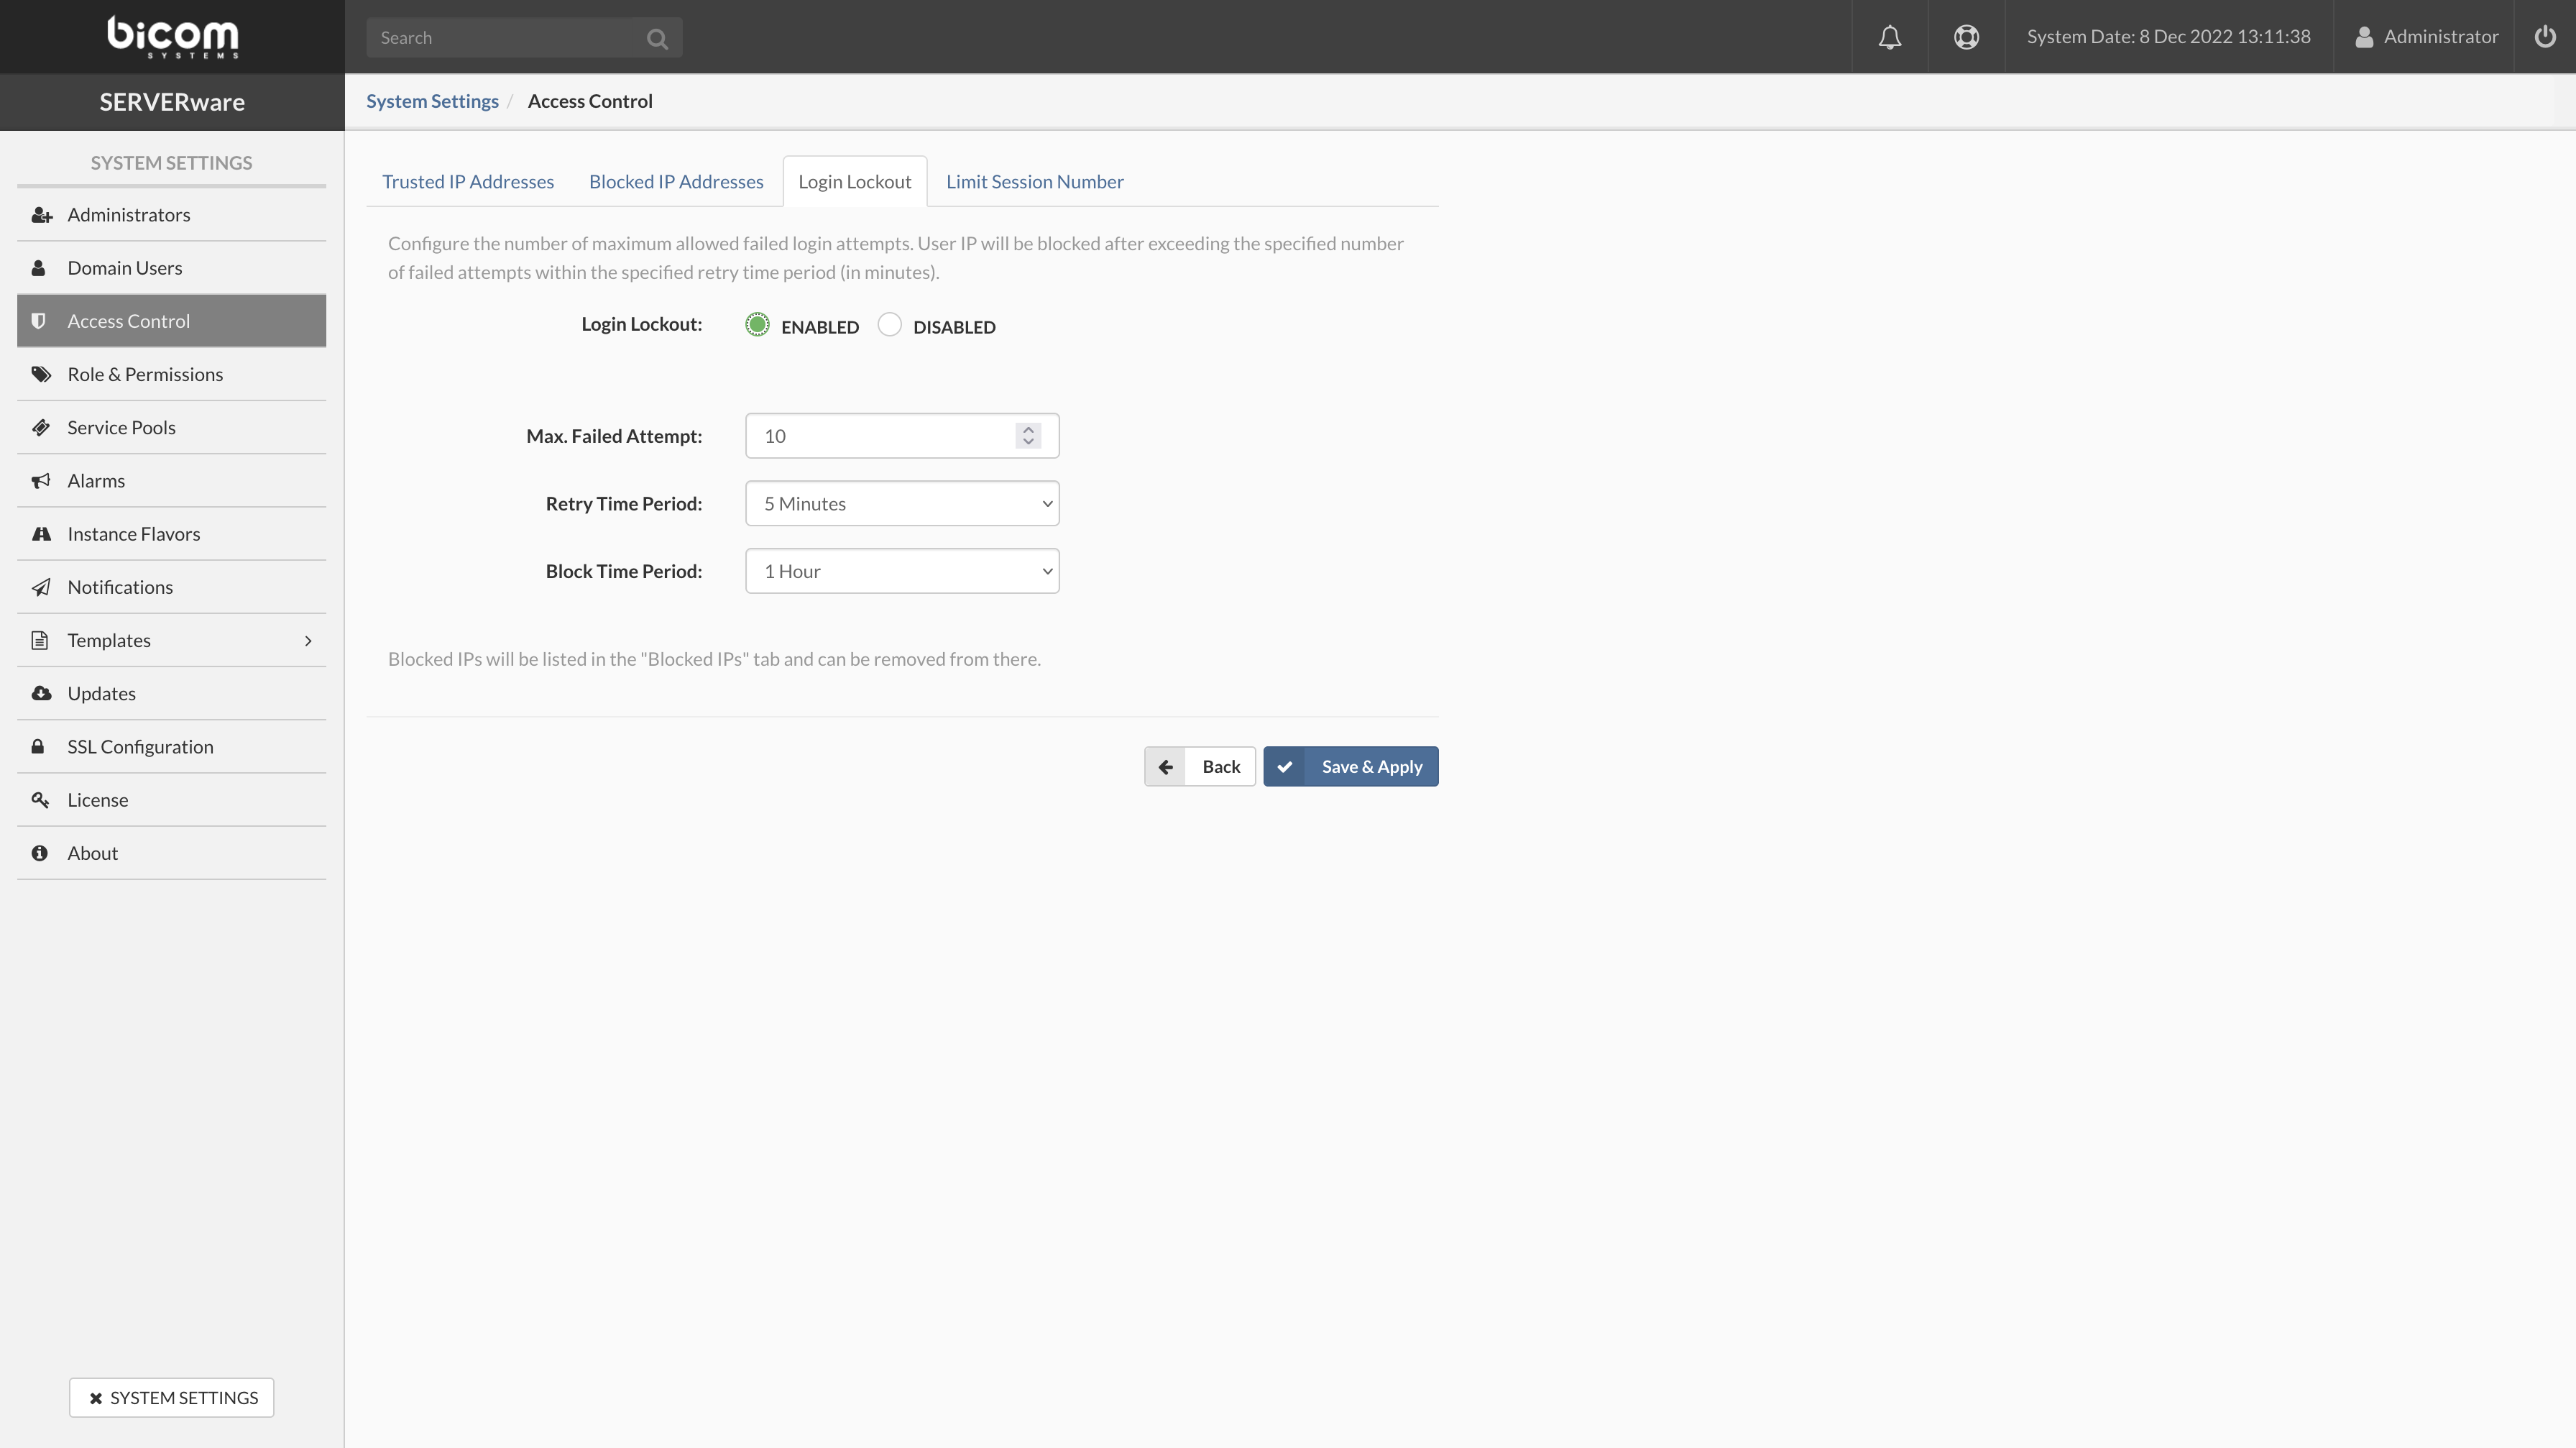Image resolution: width=2576 pixels, height=1448 pixels.
Task: Increment Max. Failed Attempt using the stepper
Action: pos(1028,430)
